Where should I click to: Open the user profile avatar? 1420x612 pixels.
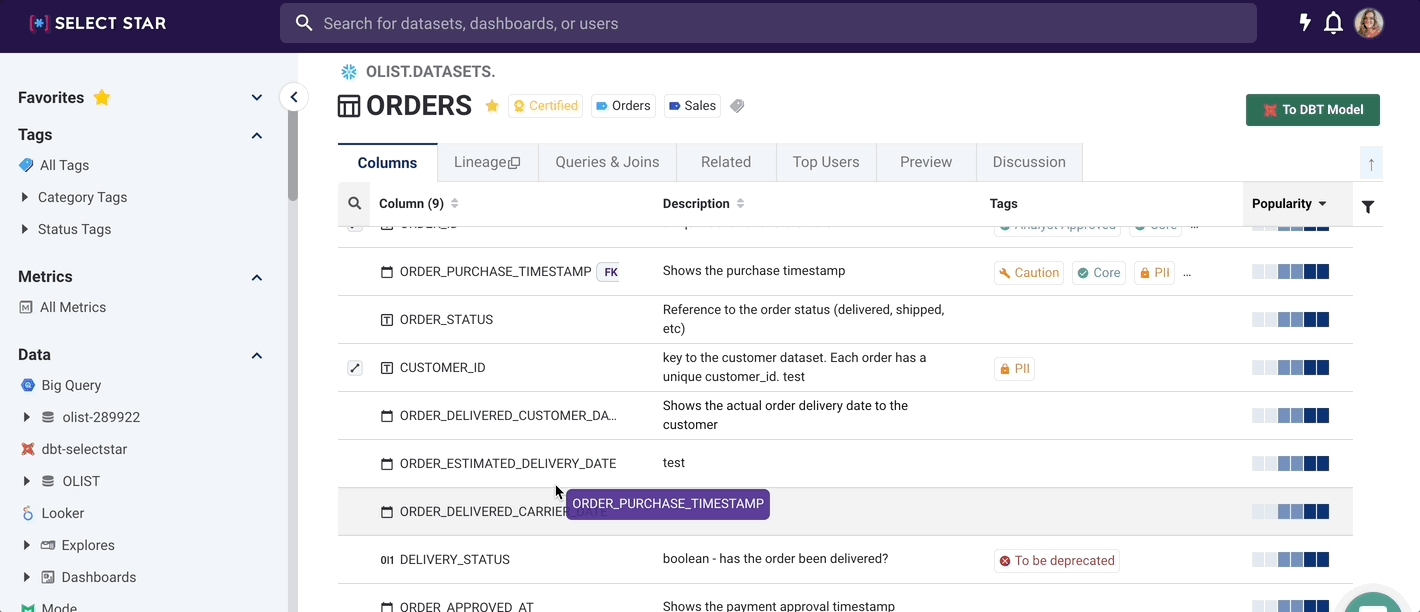pyautogui.click(x=1368, y=23)
